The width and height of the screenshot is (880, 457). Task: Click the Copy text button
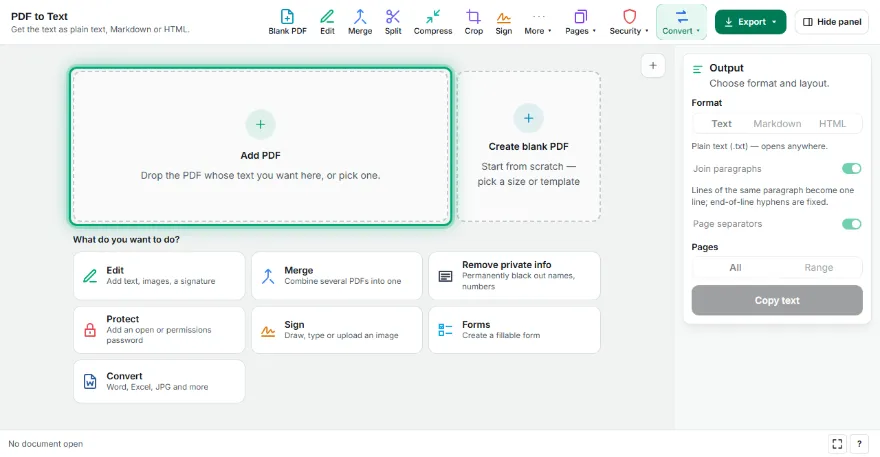coord(777,300)
